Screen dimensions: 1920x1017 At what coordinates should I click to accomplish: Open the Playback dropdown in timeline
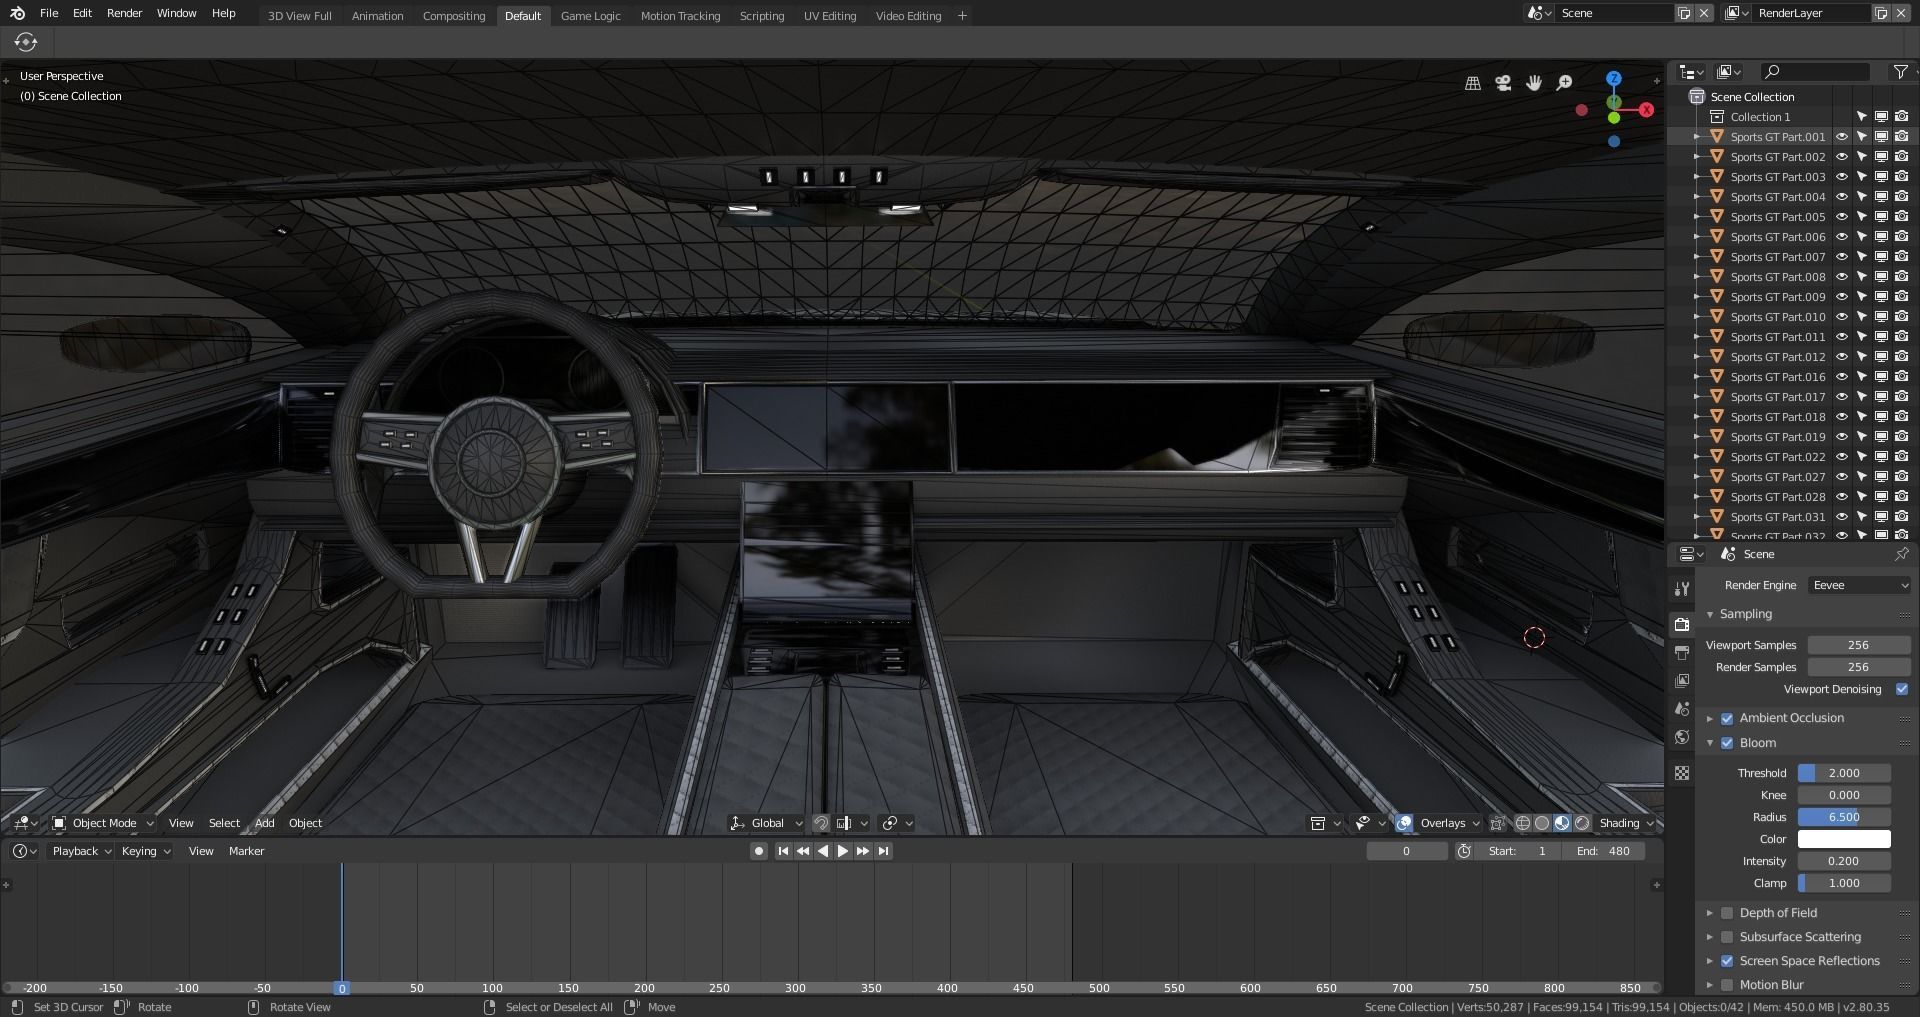(x=81, y=851)
